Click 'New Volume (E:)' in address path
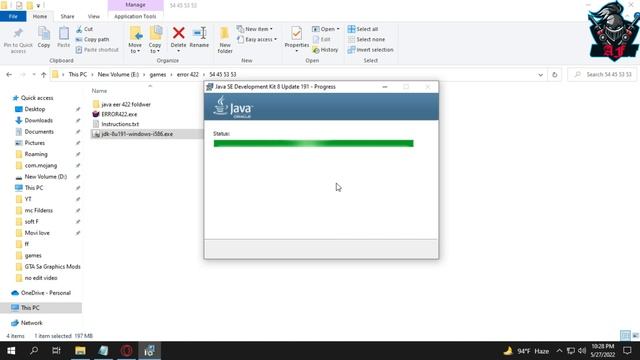The image size is (640, 360). coord(118,74)
